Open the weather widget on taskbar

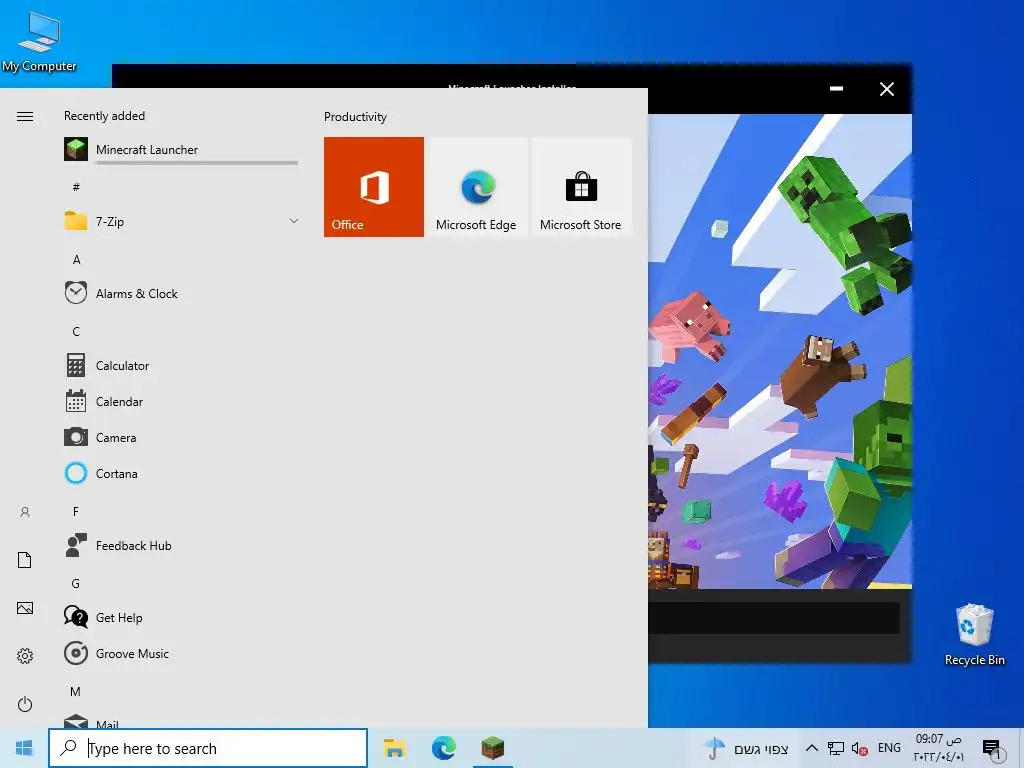[746, 748]
